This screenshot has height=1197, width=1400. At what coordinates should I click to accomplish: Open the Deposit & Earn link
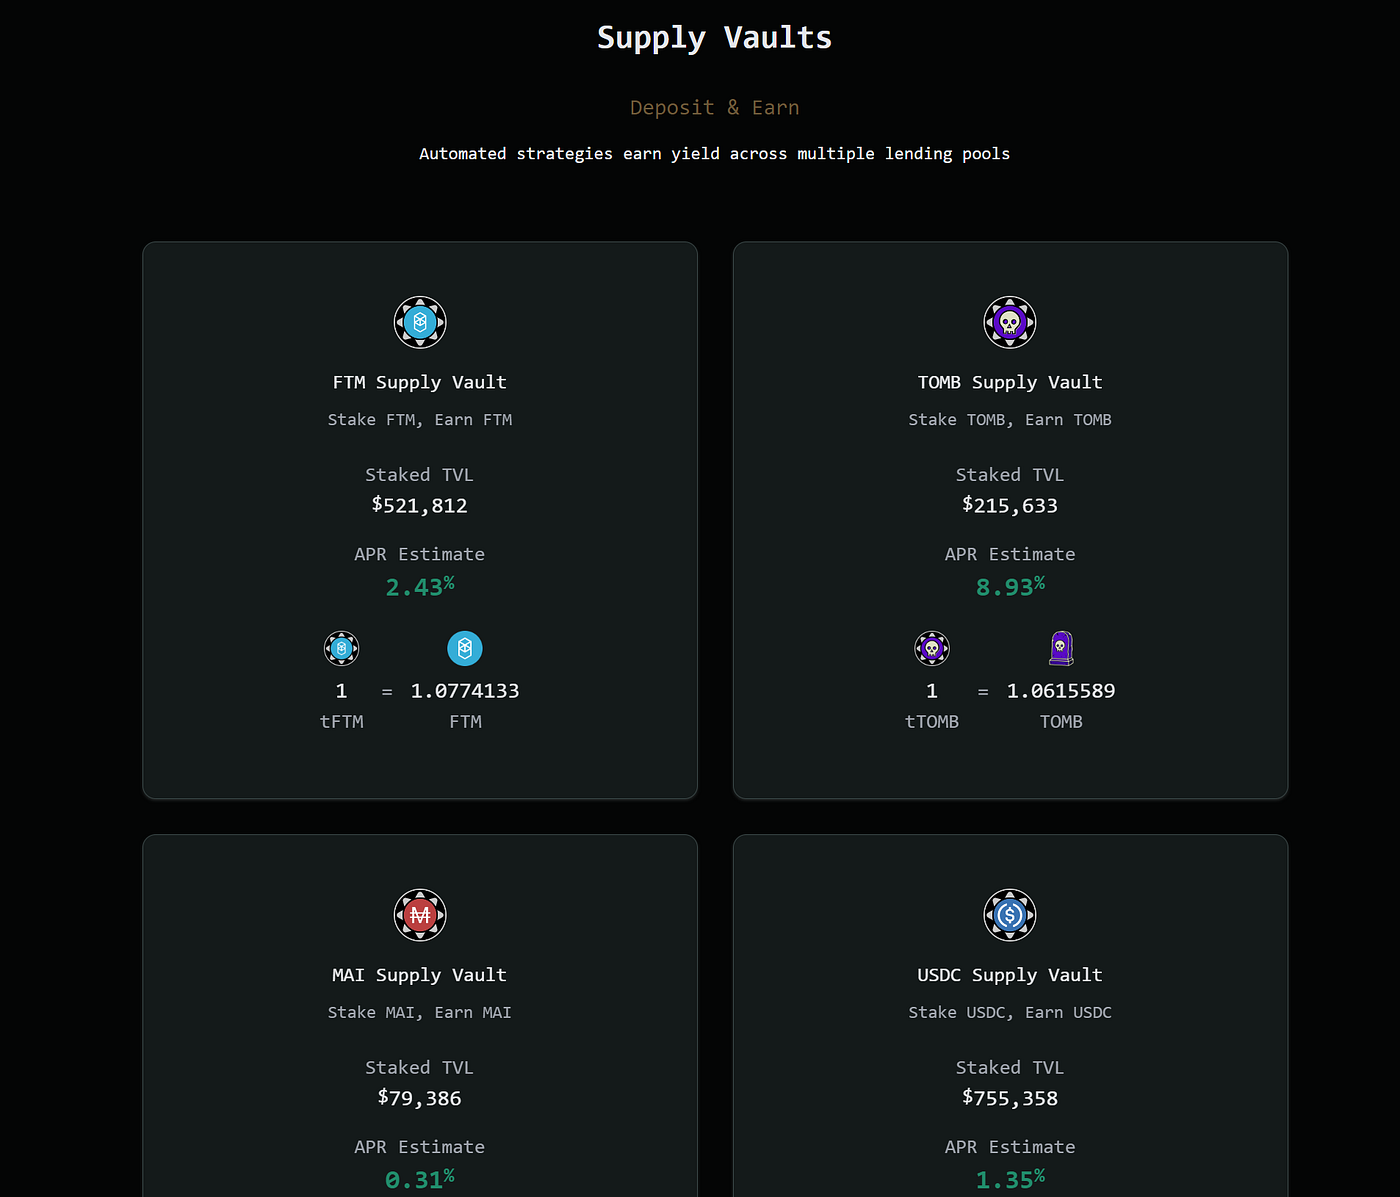(x=714, y=107)
